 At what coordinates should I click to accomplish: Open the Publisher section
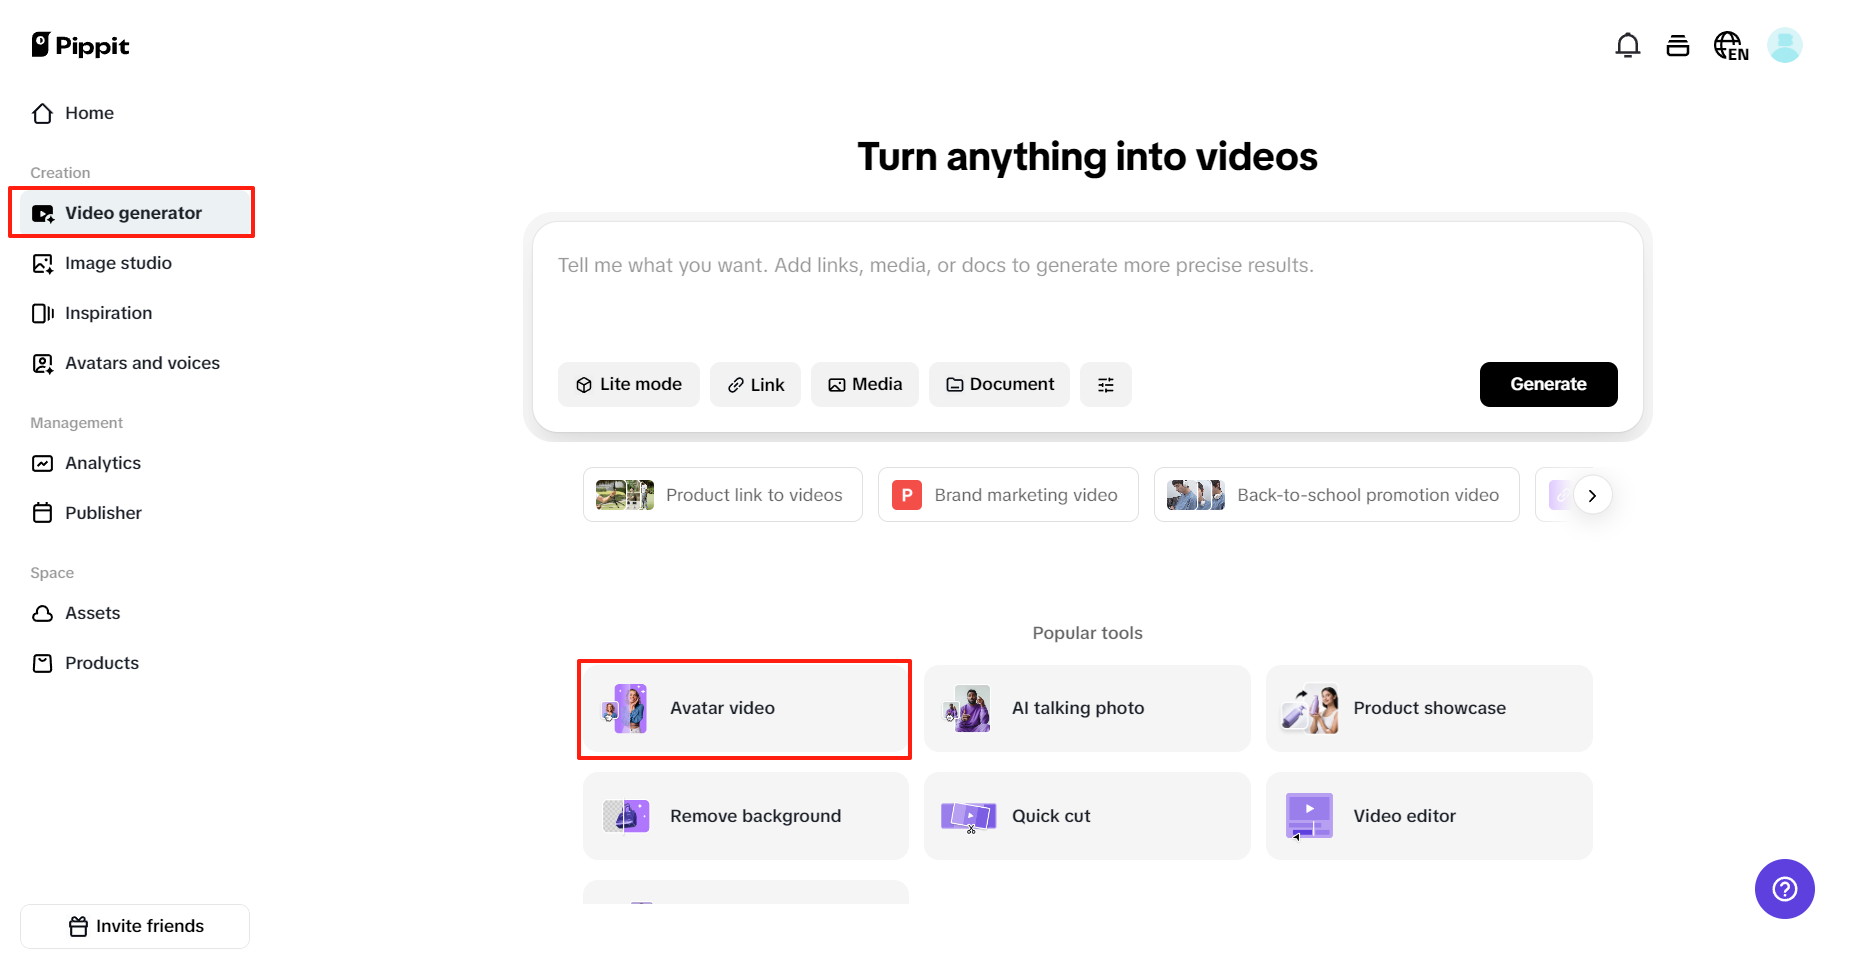103,513
